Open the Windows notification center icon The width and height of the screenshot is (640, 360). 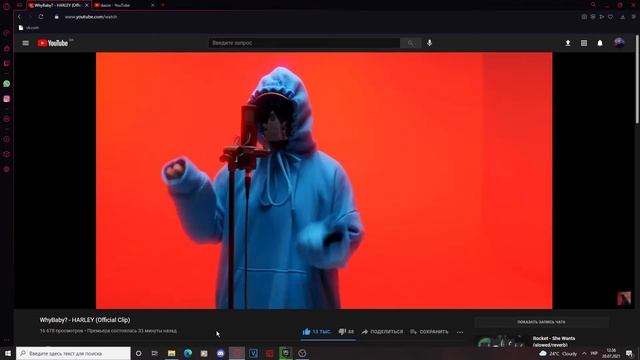point(629,353)
